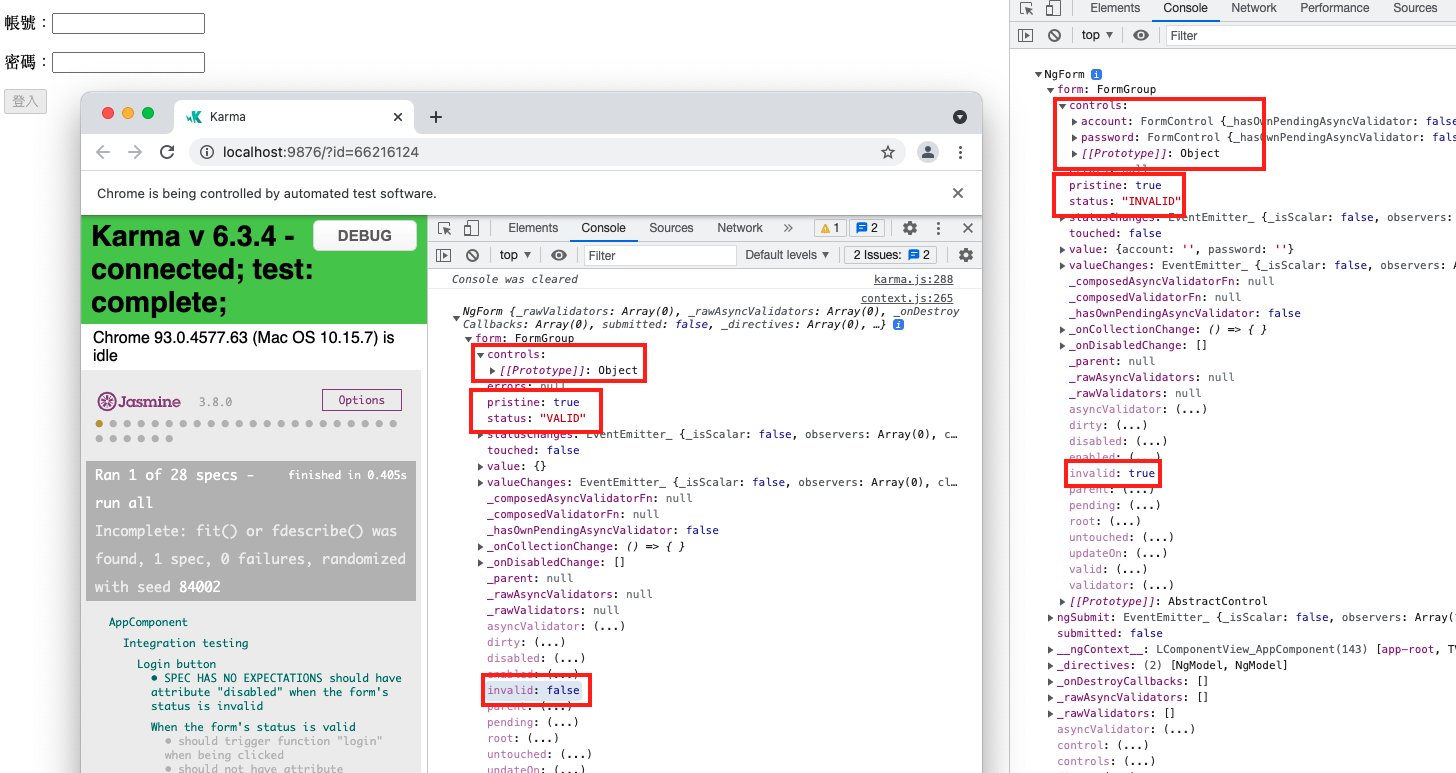Clear console in right DevTools panel

pyautogui.click(x=1054, y=35)
